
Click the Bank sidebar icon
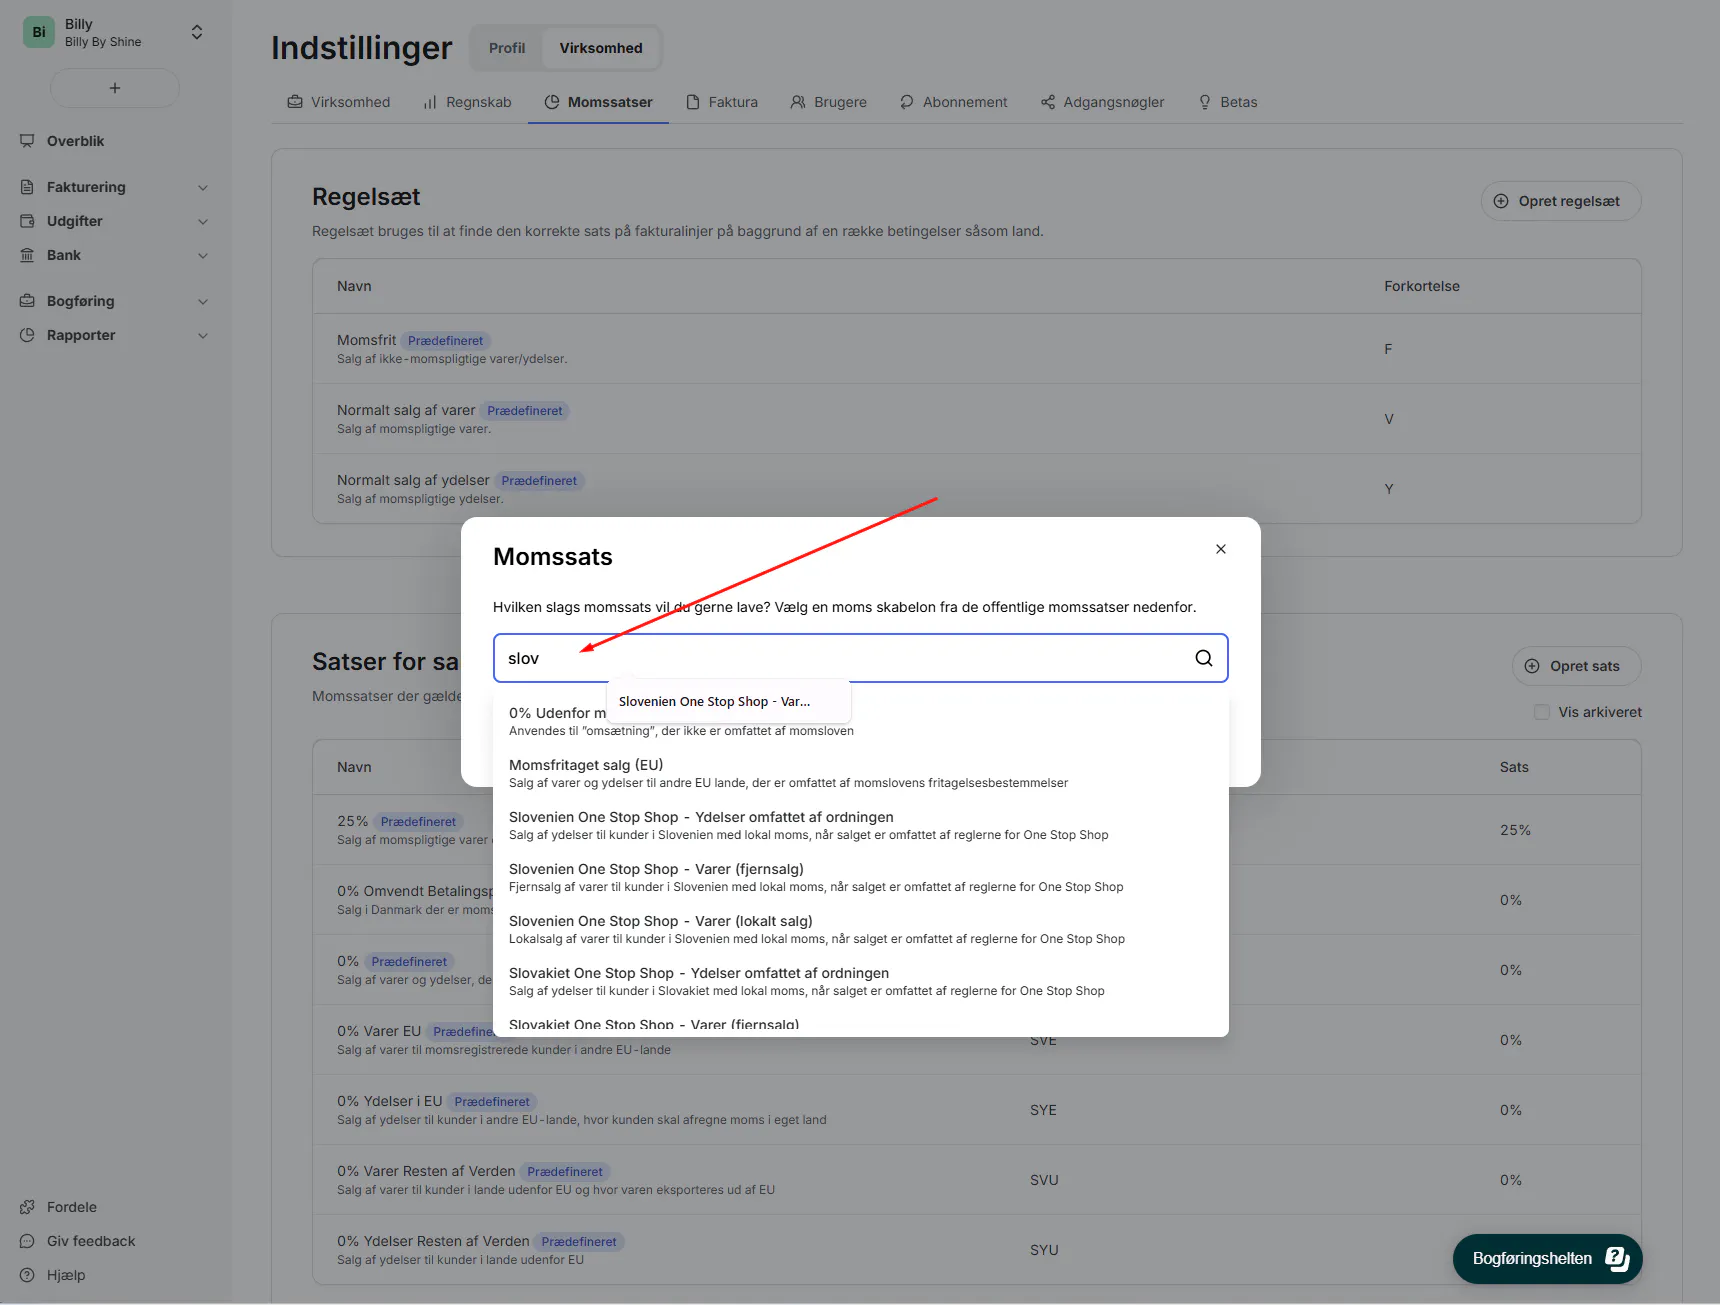tap(27, 255)
